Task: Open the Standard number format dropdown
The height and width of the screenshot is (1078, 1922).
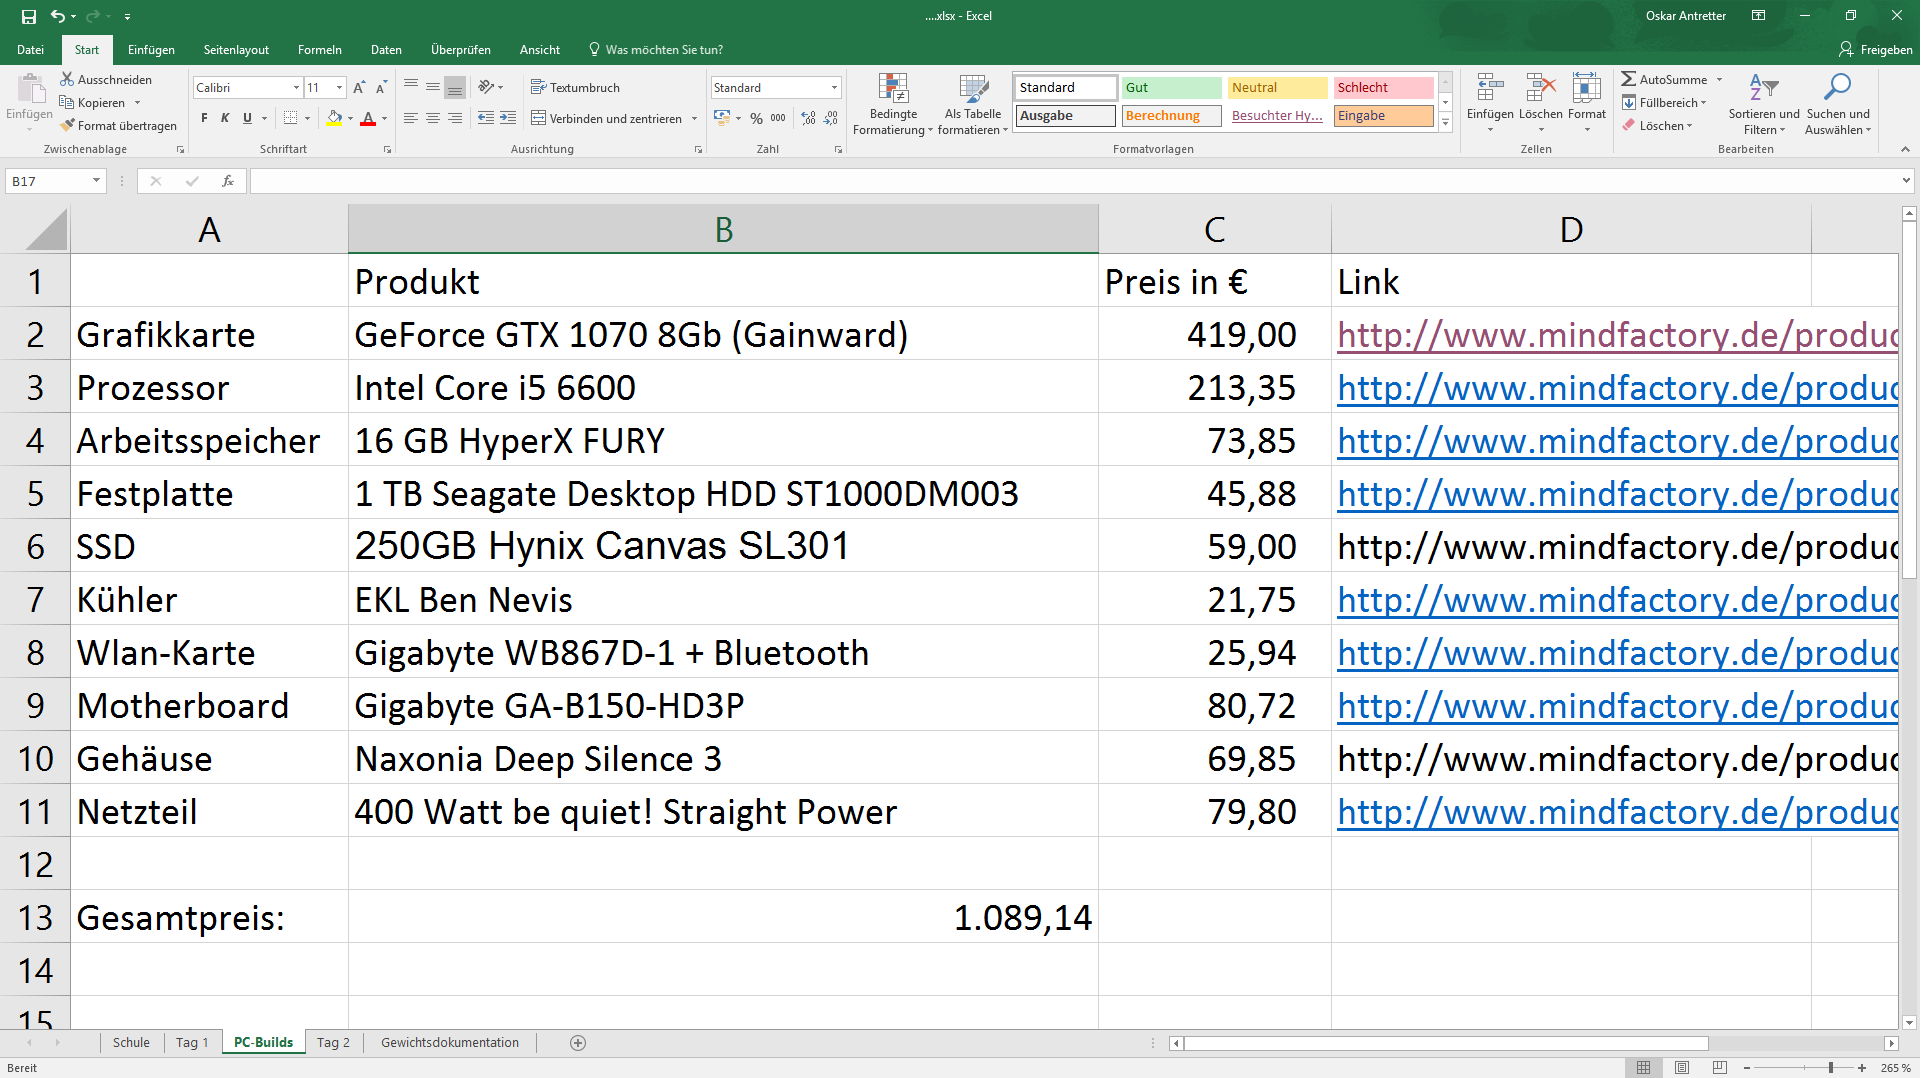Action: point(834,88)
